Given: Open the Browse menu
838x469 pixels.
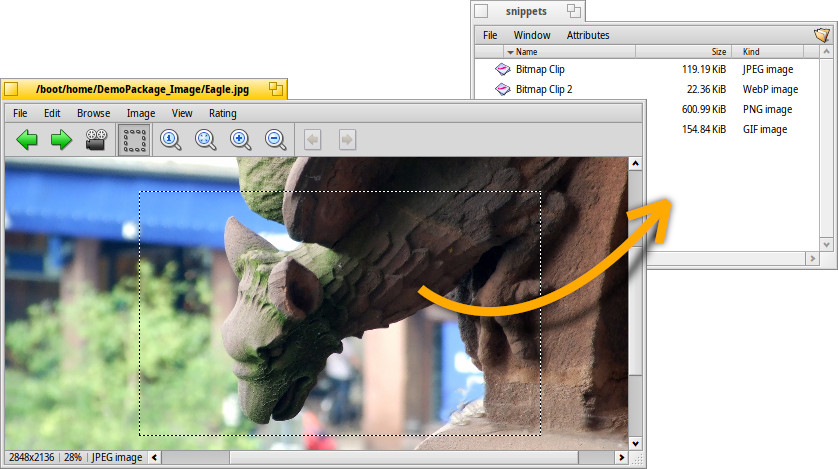Looking at the screenshot, I should [94, 113].
